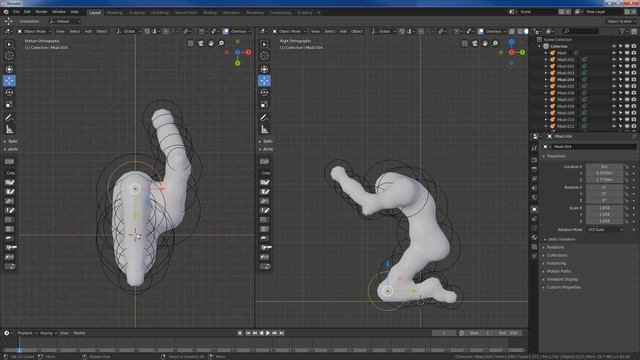Click the red X axis on left viewport gizmo
The width and height of the screenshot is (640, 360).
click(248, 52)
